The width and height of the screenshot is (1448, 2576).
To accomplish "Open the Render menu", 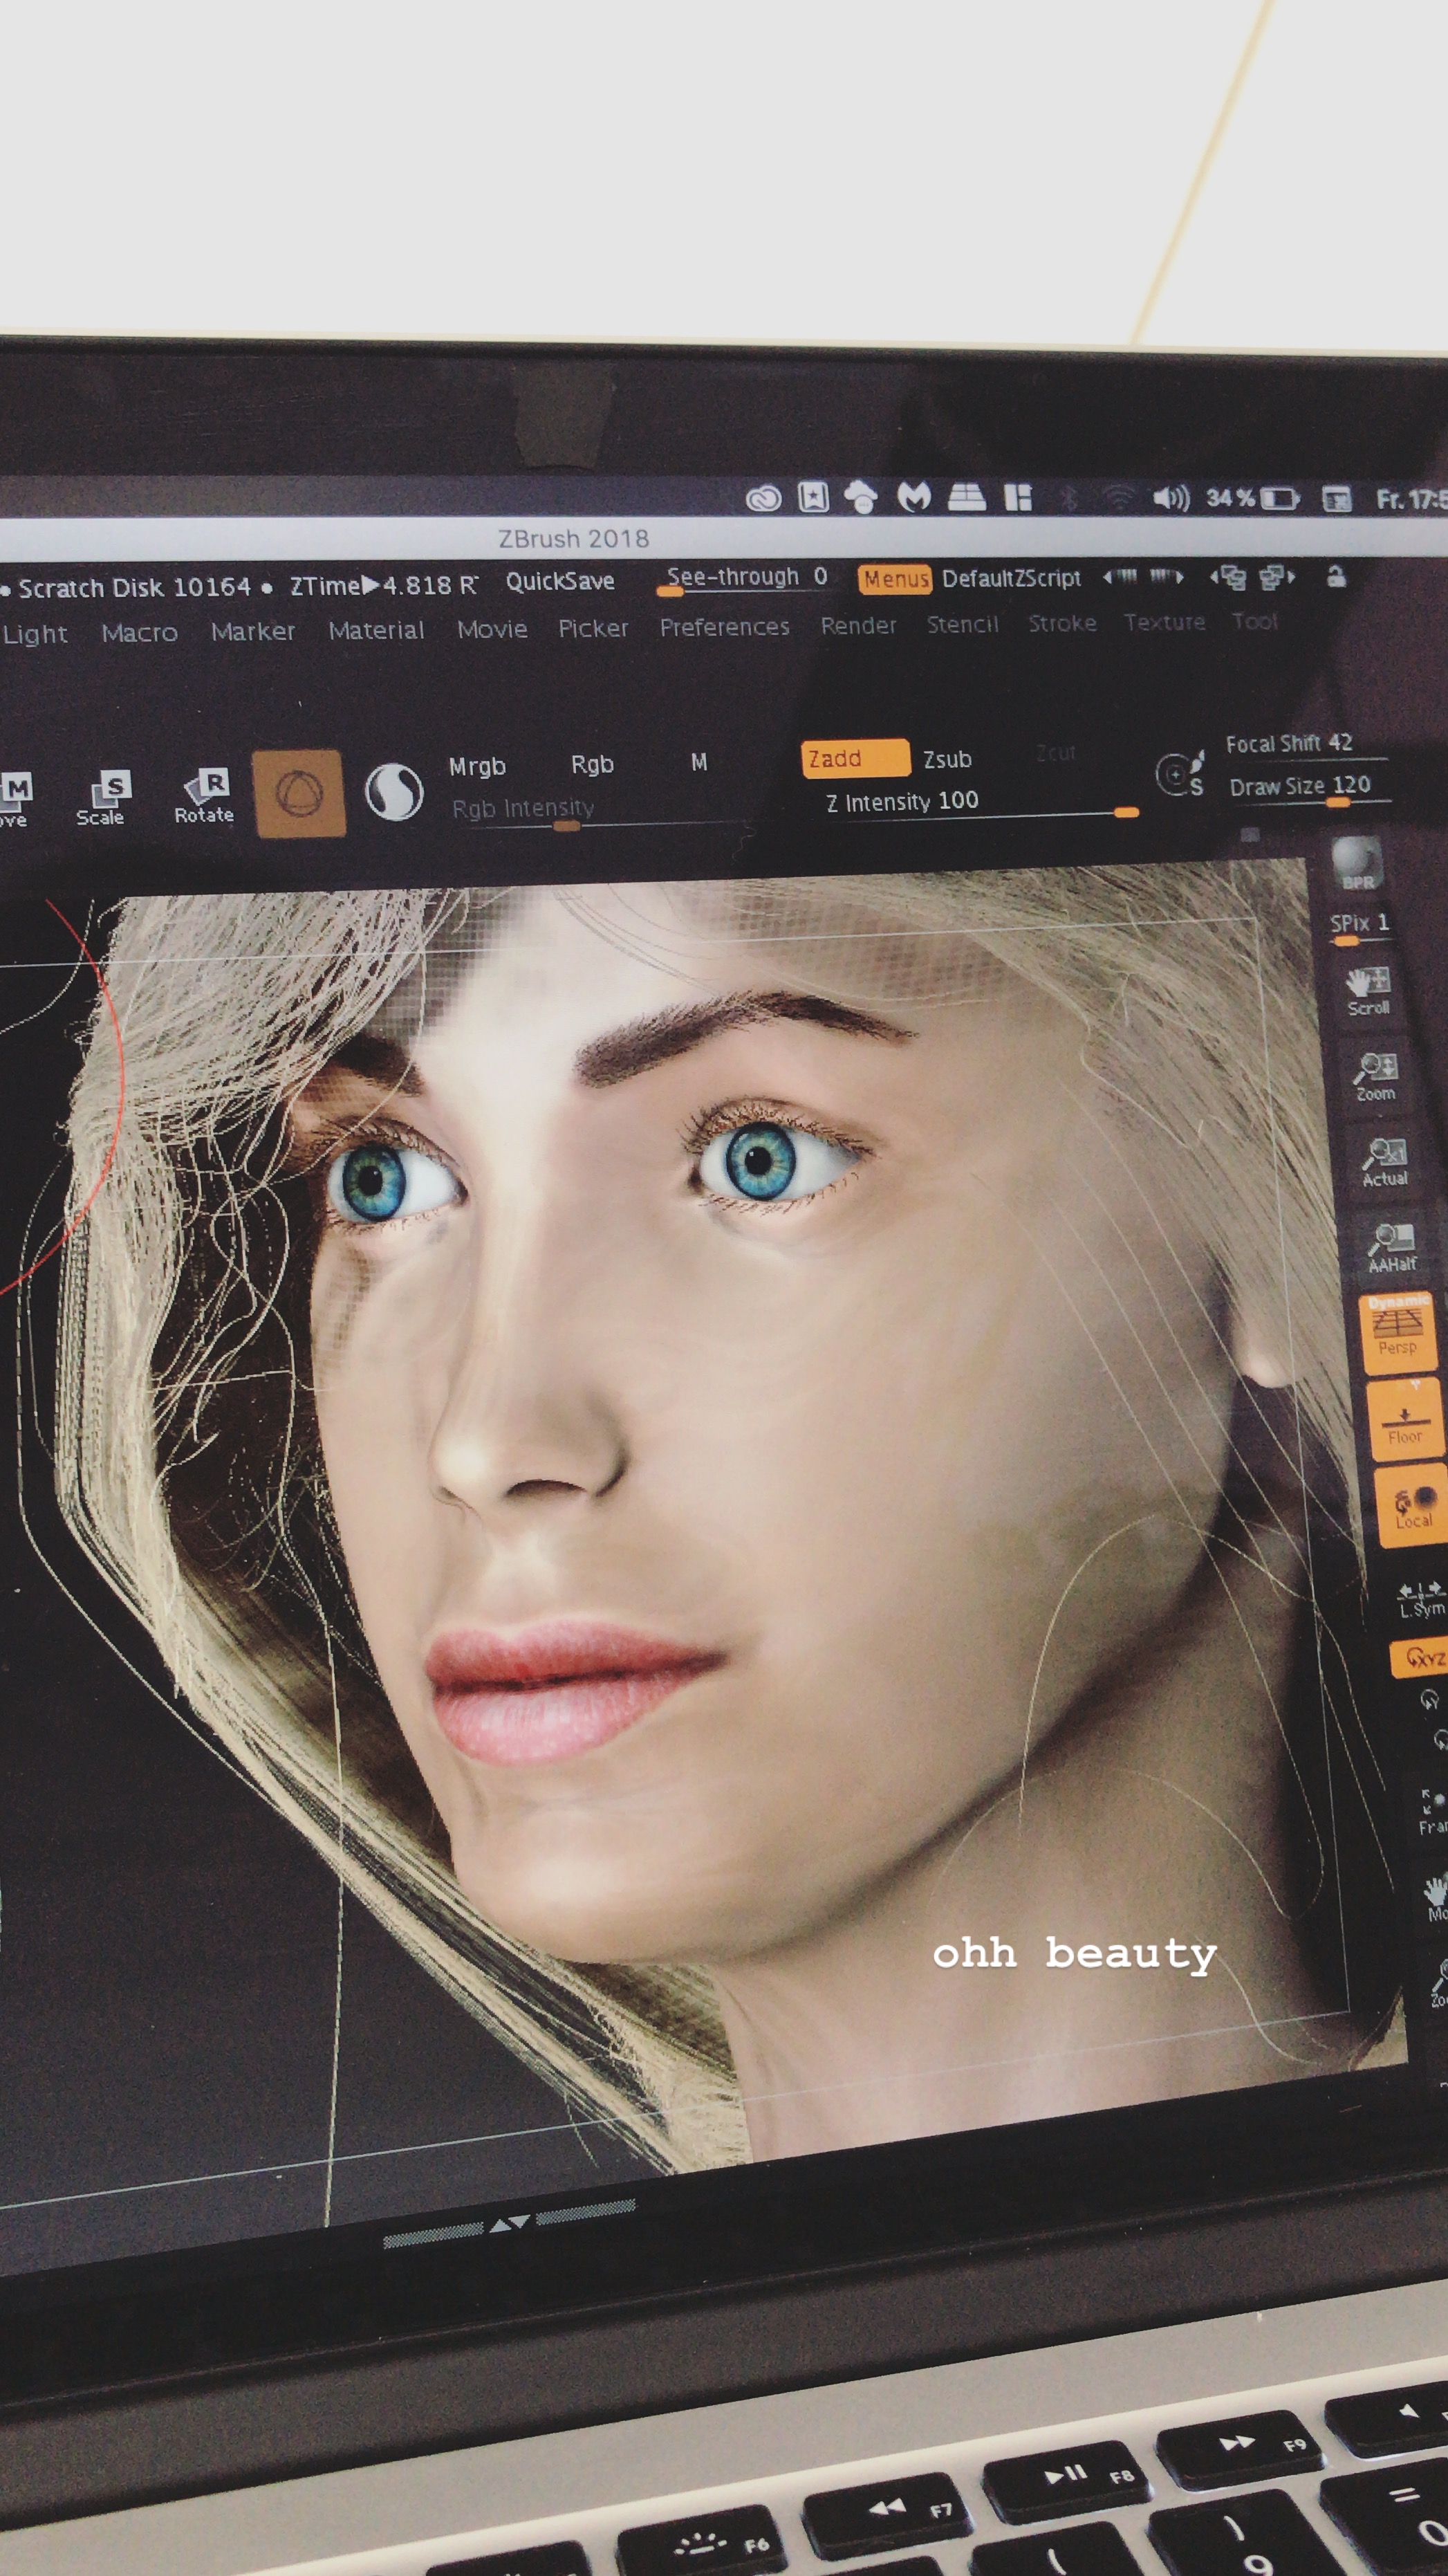I will click(858, 625).
